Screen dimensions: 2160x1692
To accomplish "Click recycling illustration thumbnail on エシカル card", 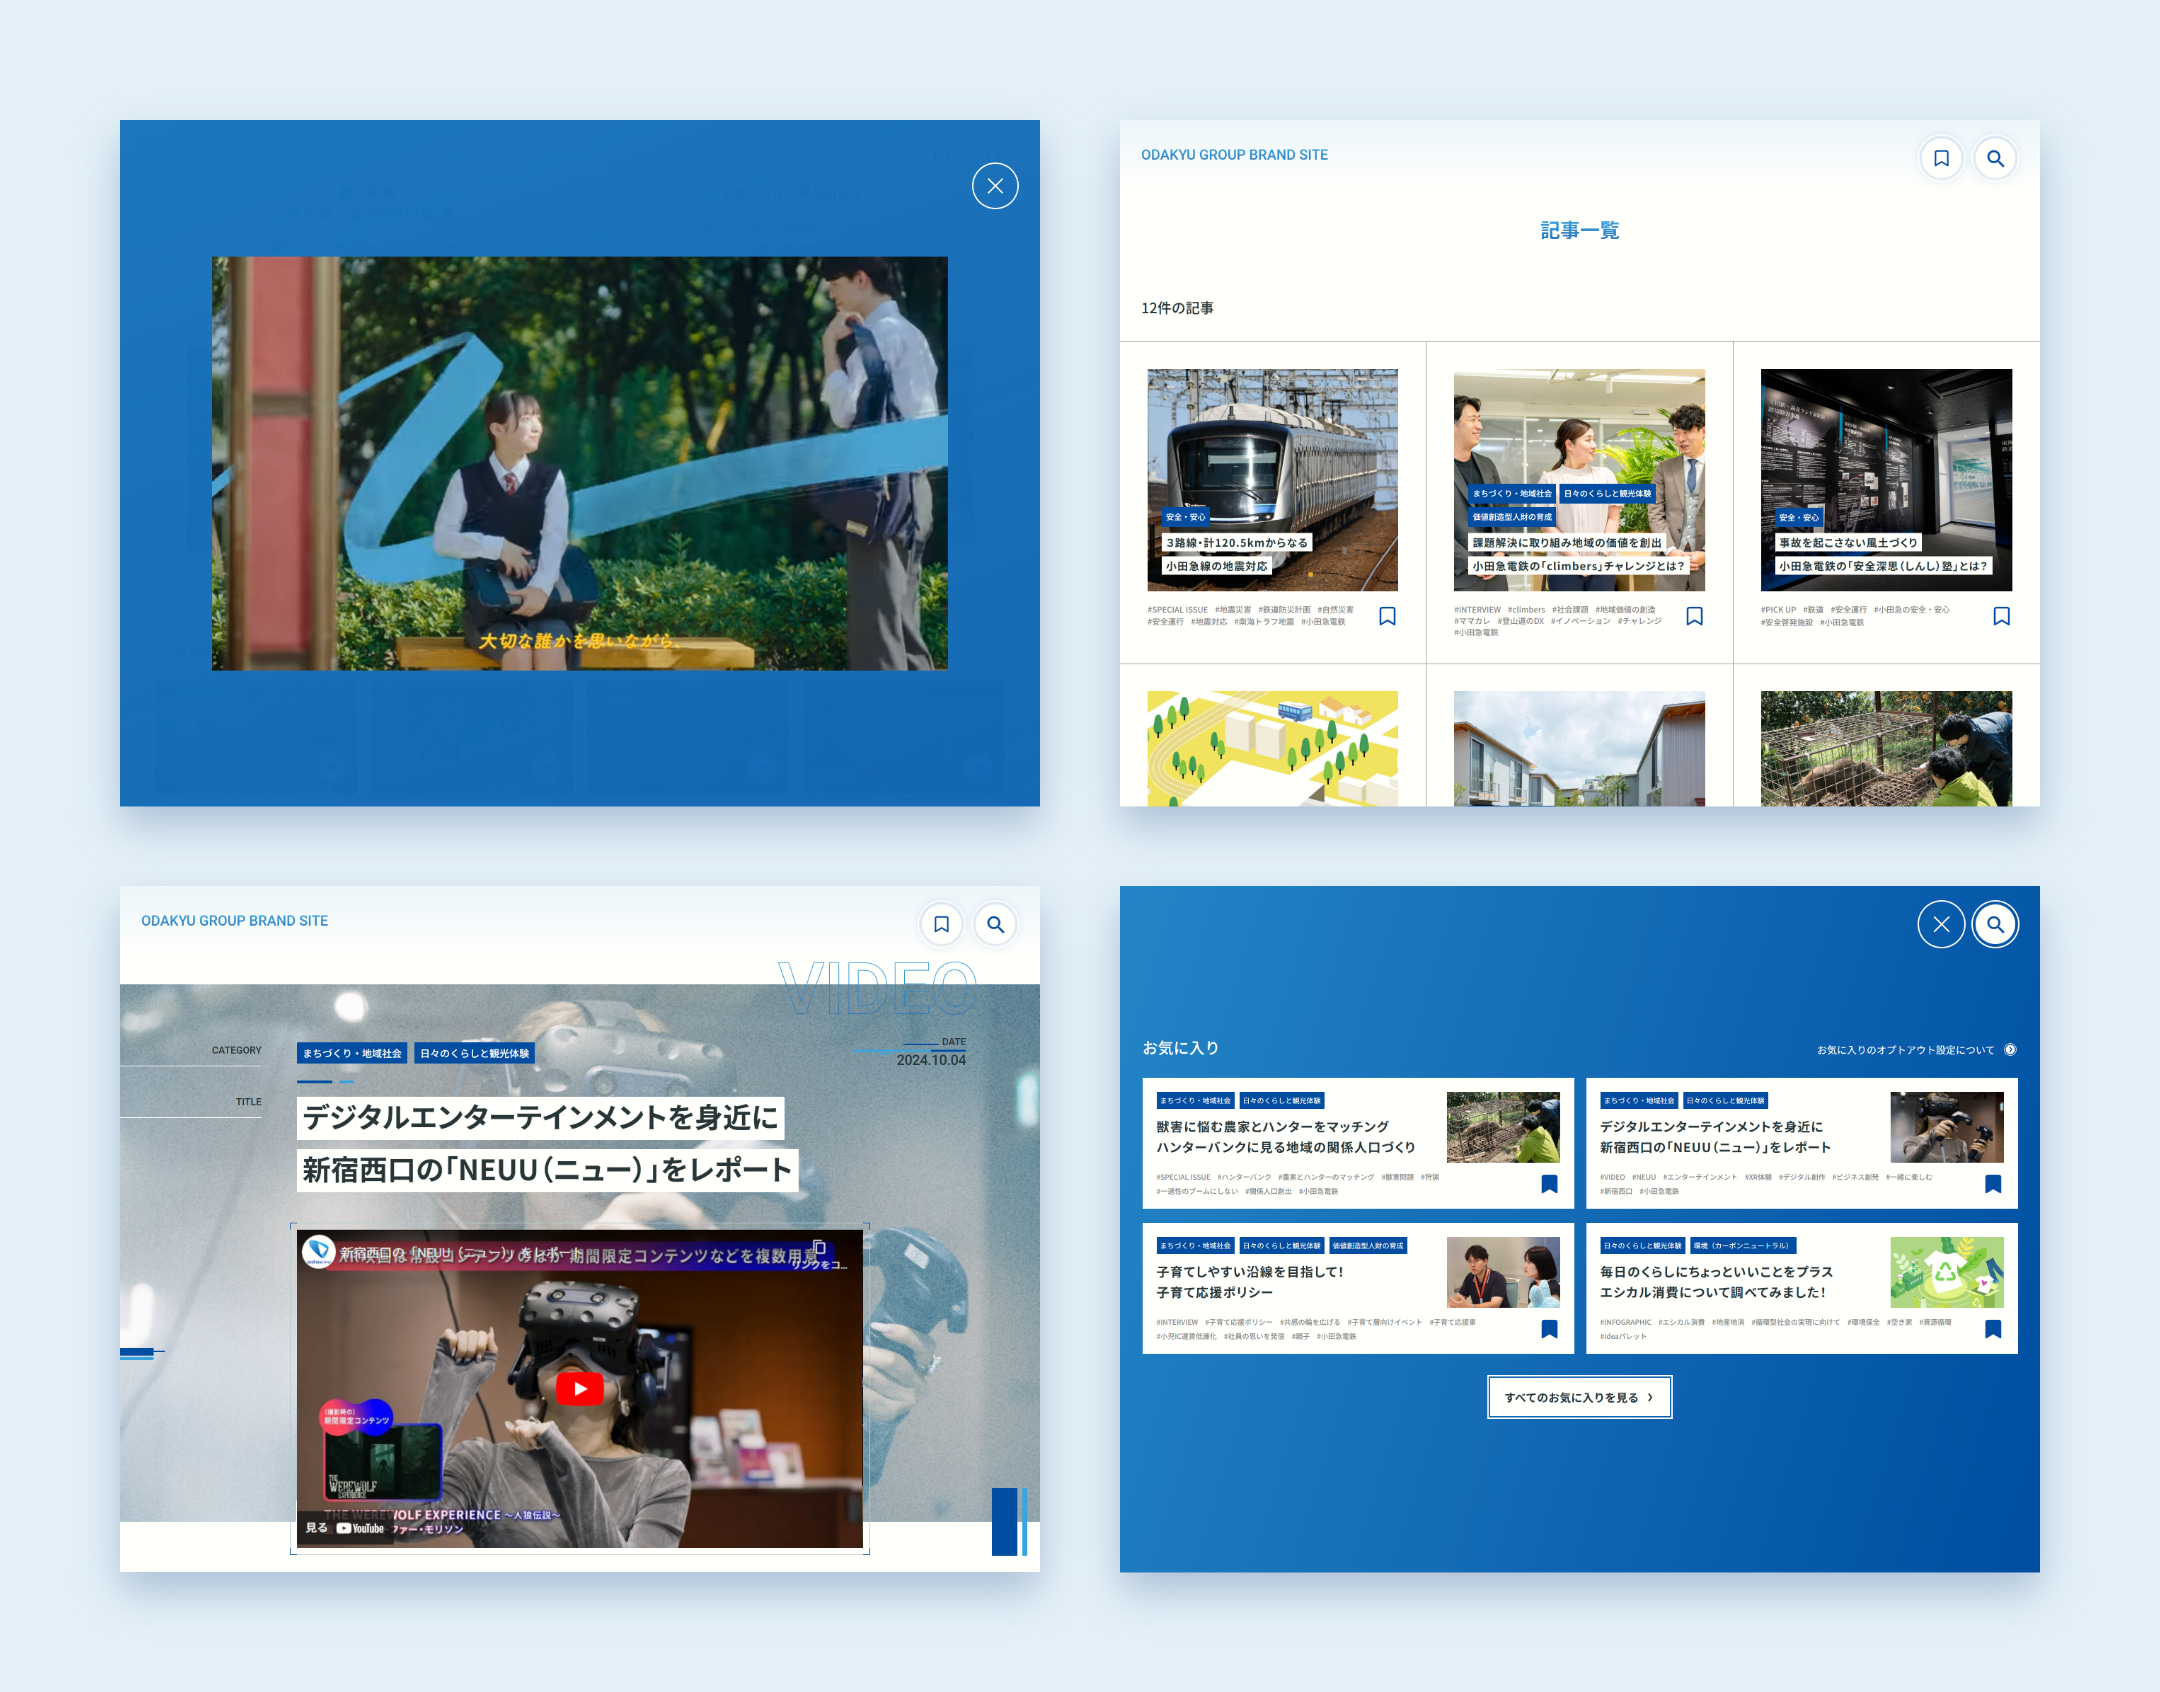I will [1946, 1272].
